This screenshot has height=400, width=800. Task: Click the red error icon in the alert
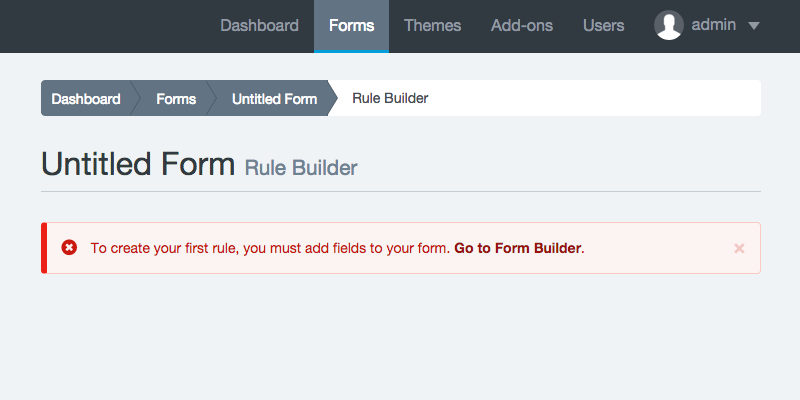(x=69, y=247)
